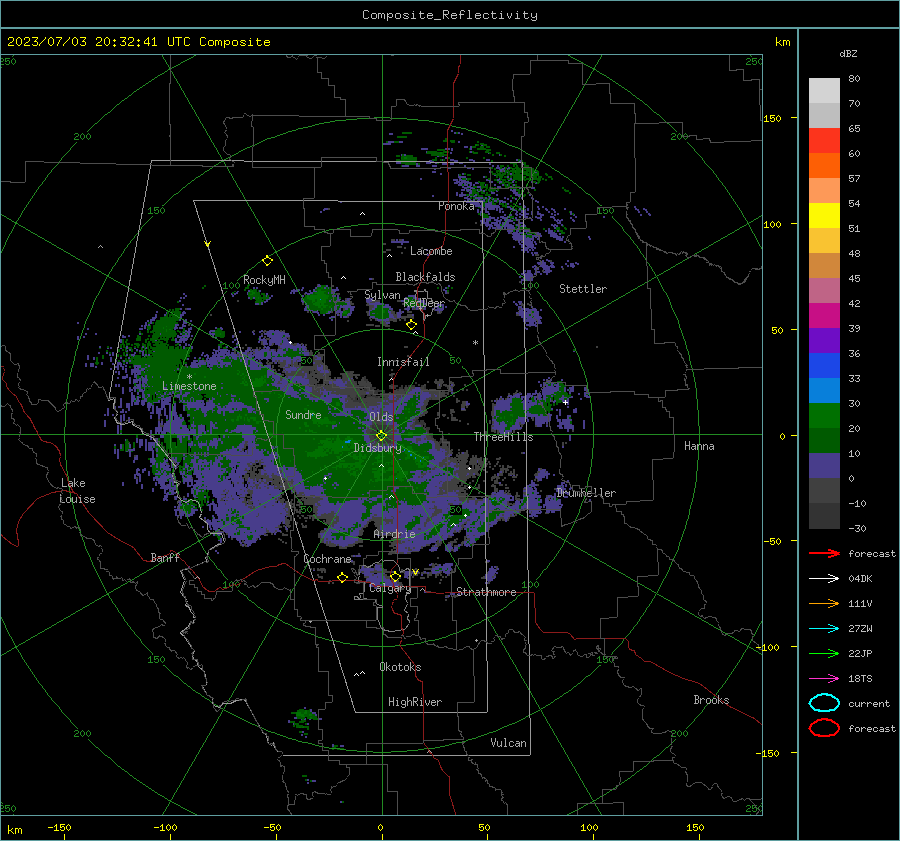
Task: Click the dBZ legend heading
Action: [848, 54]
